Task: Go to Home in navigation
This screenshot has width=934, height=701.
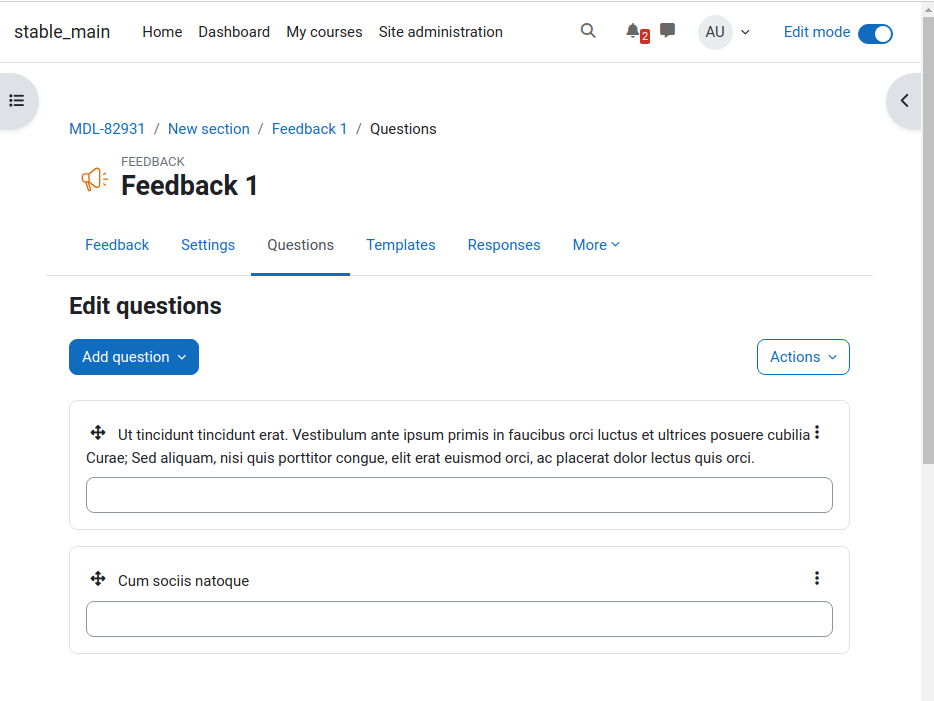Action: click(162, 32)
